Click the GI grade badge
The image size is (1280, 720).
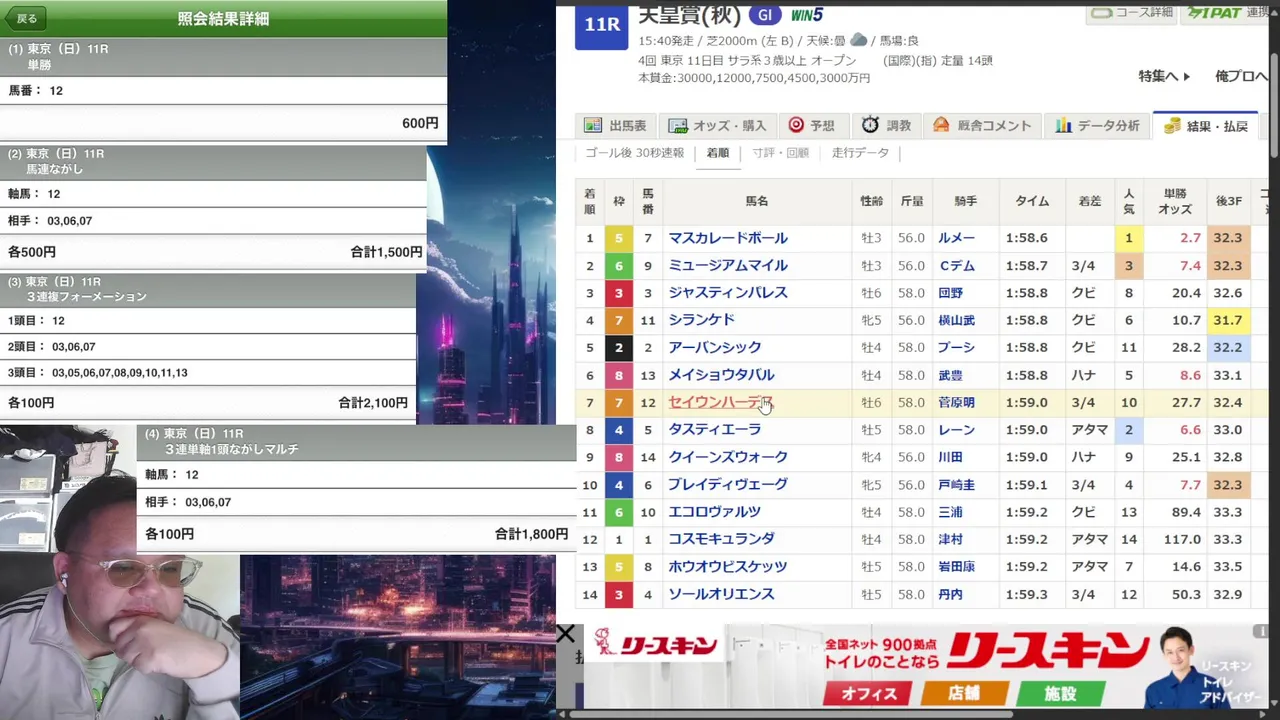764,15
